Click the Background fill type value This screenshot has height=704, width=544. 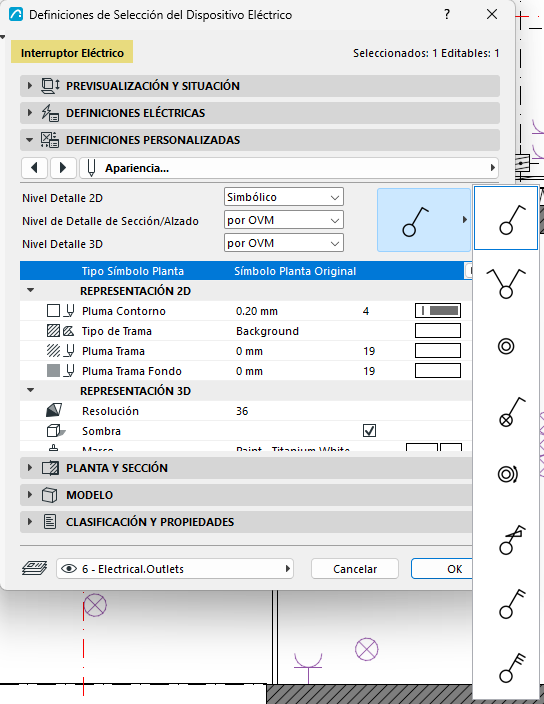[267, 331]
